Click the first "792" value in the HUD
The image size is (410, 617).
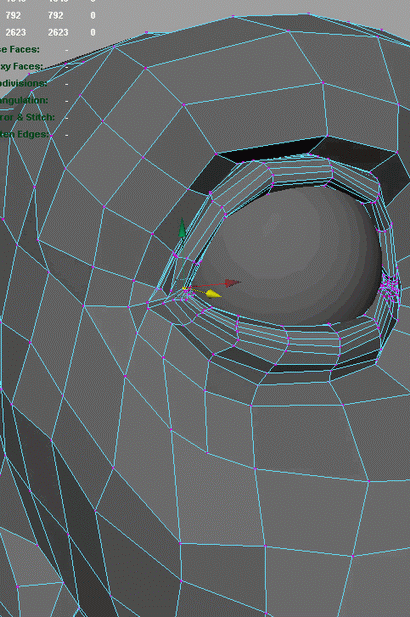pos(13,15)
